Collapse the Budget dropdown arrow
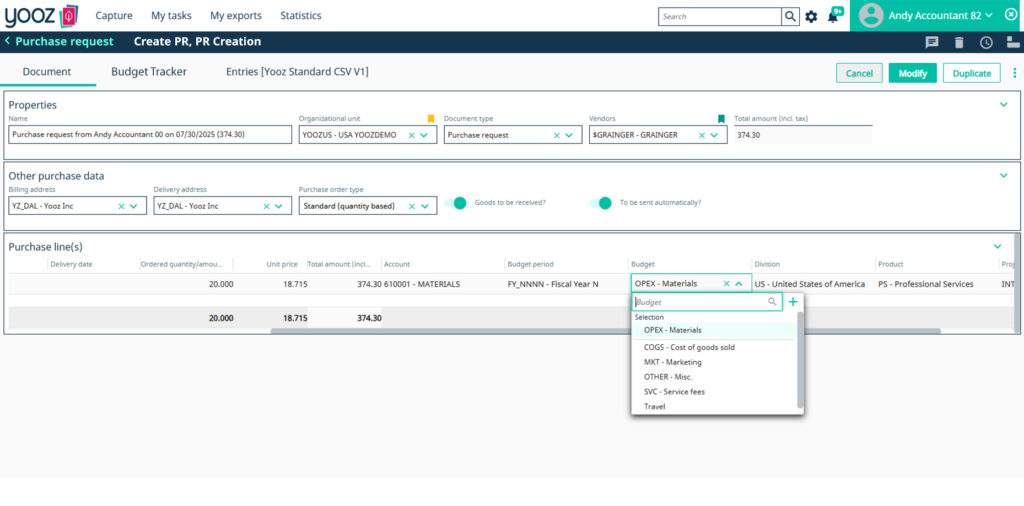This screenshot has width=1024, height=506. pos(739,283)
